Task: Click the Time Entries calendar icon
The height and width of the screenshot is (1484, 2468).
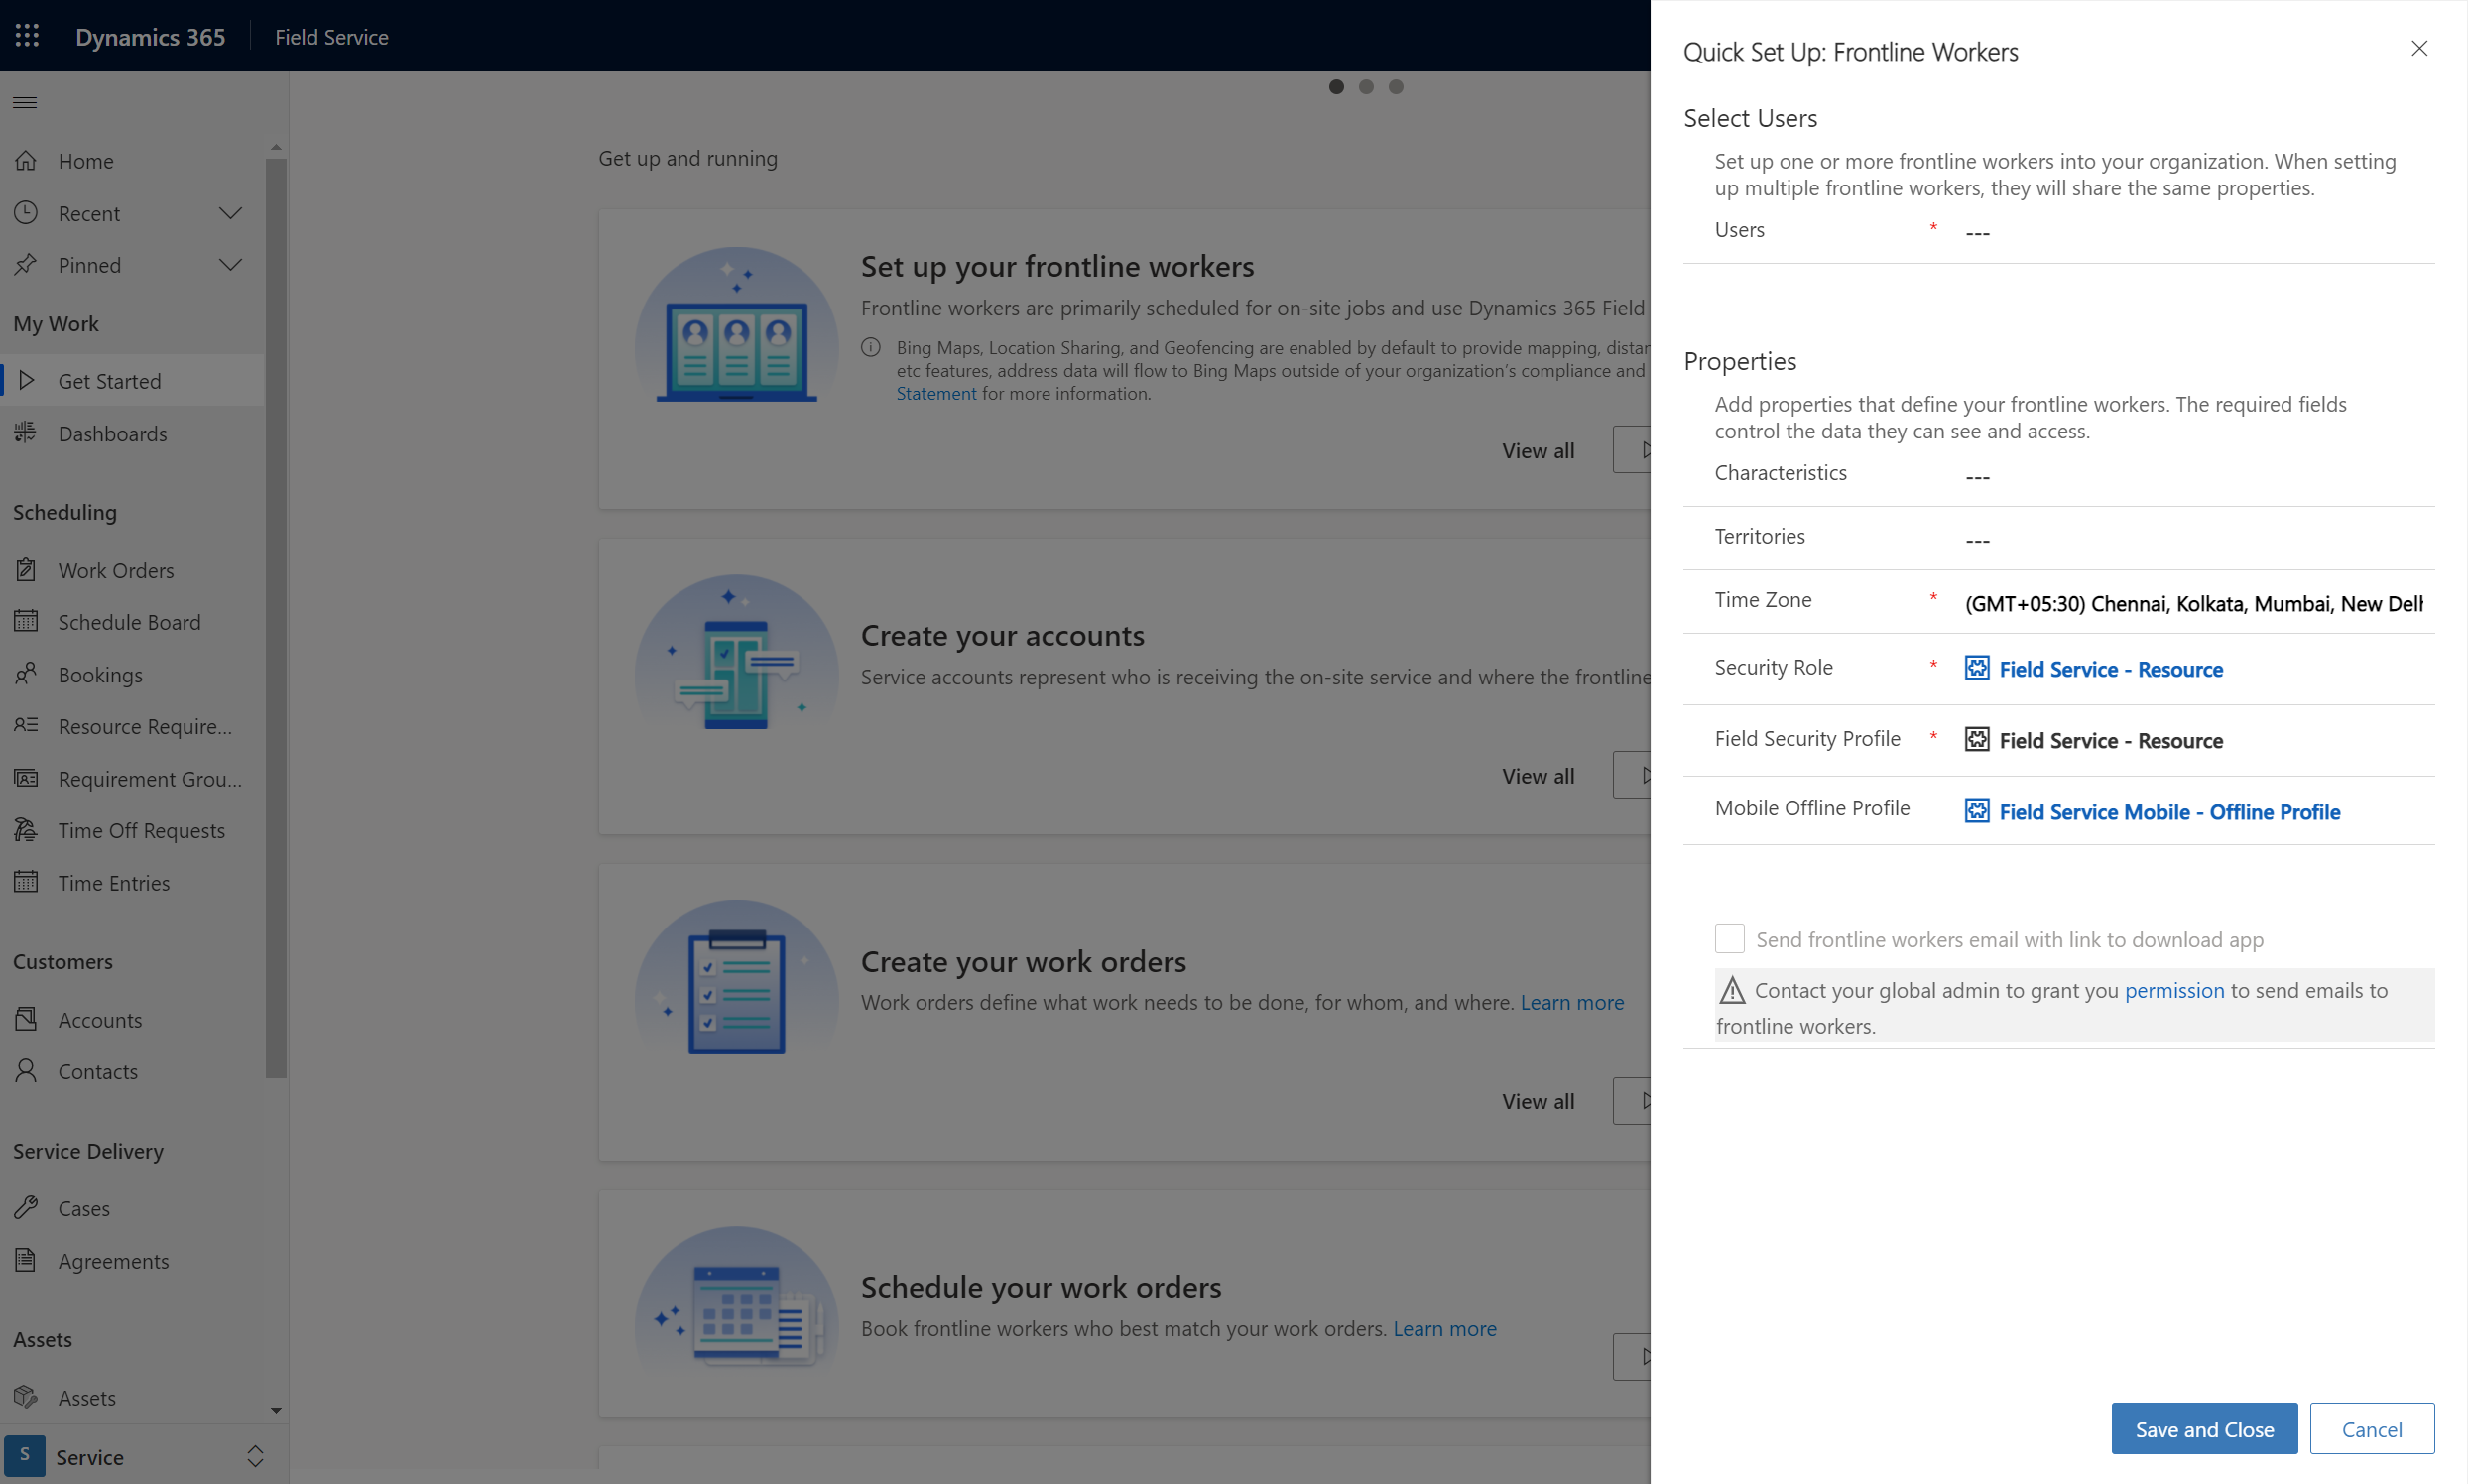Action: click(x=26, y=882)
